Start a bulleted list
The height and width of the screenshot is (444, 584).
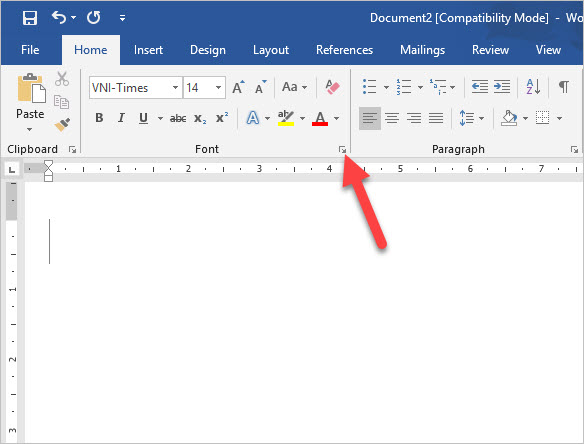tap(369, 87)
